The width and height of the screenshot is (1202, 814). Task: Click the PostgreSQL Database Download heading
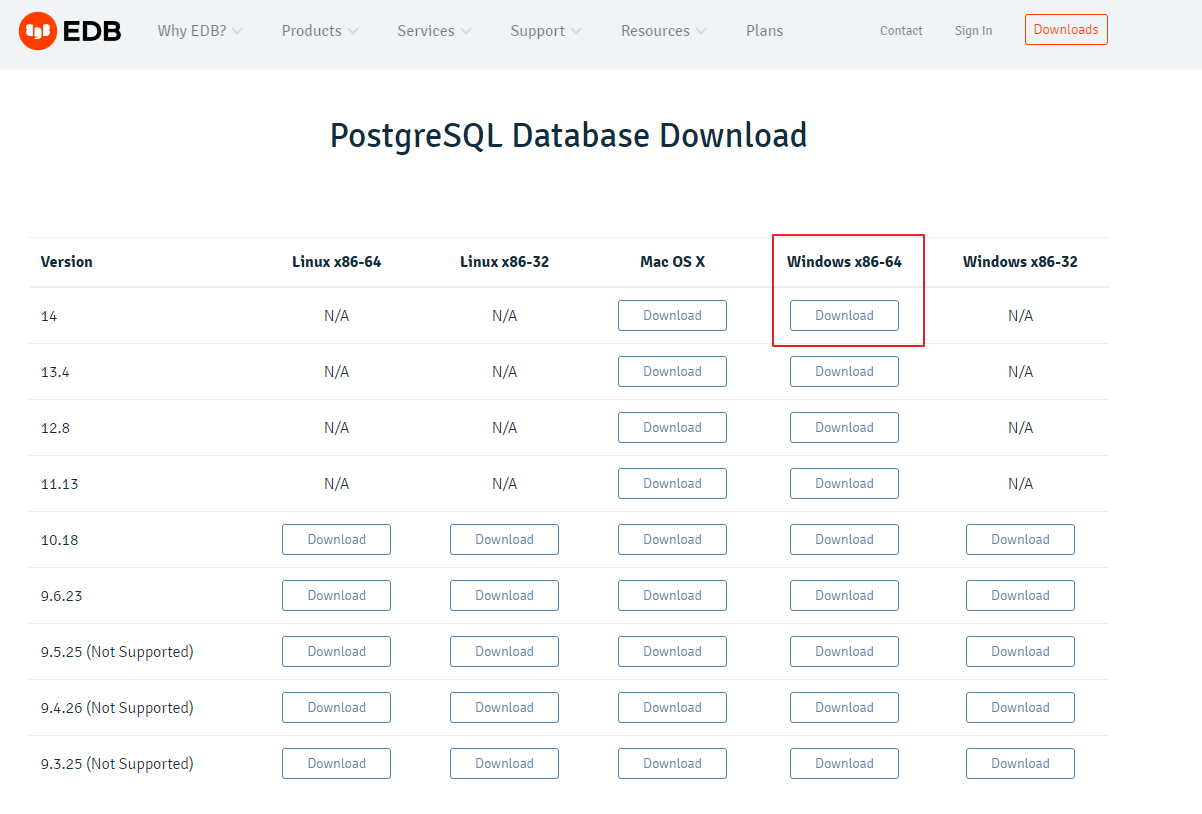click(568, 135)
